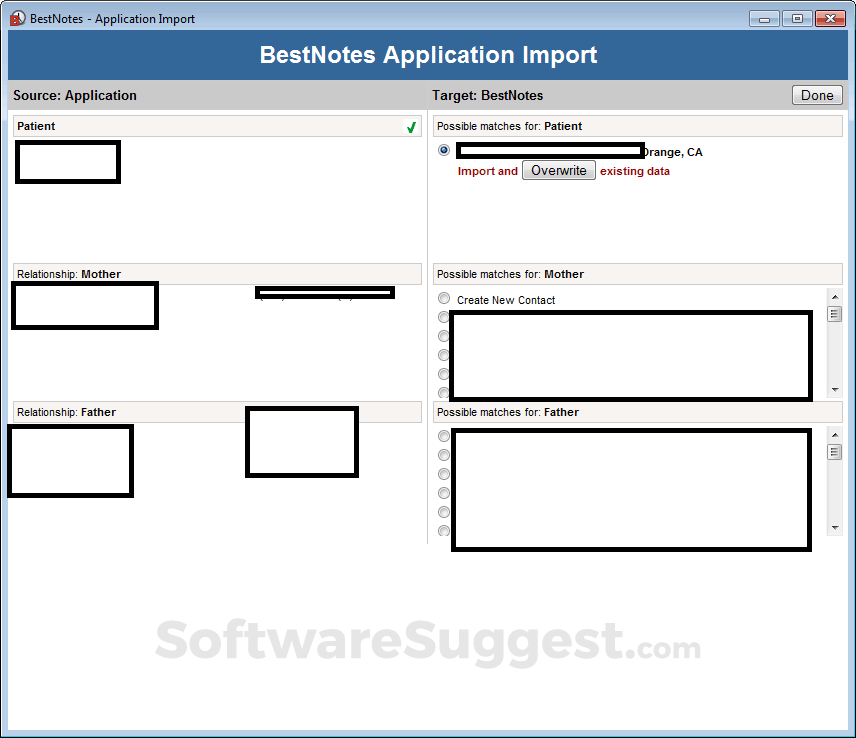Close the BestNotes Application Import window

point(830,19)
